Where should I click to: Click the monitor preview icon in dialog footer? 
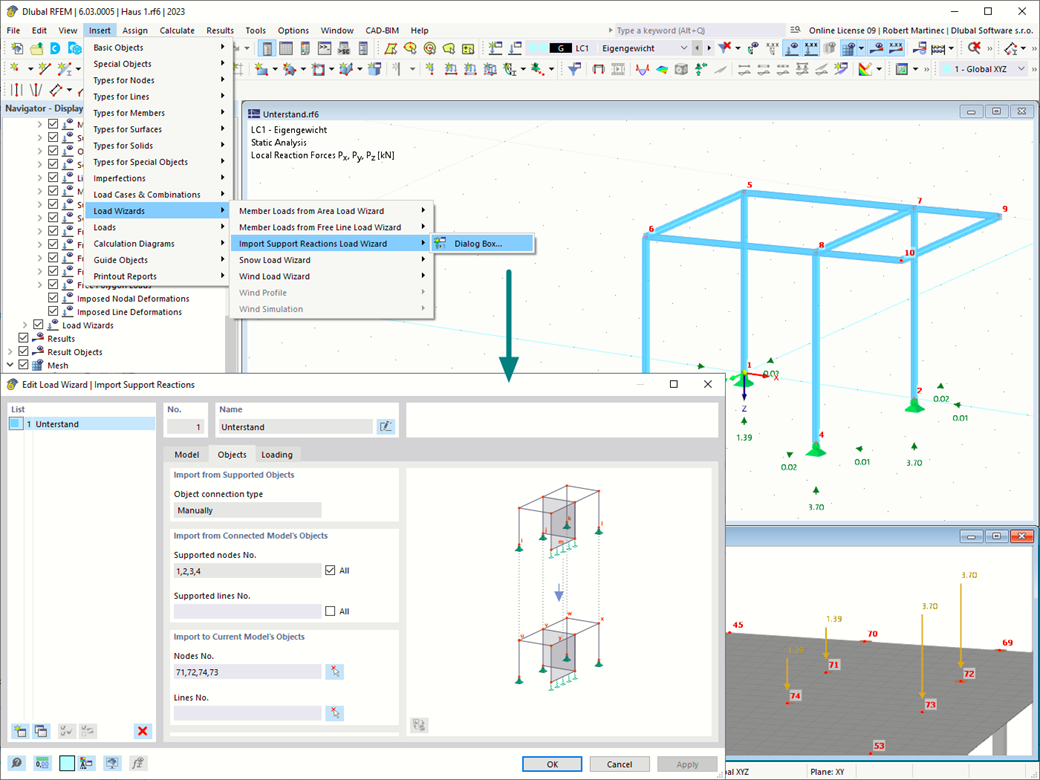click(x=112, y=763)
